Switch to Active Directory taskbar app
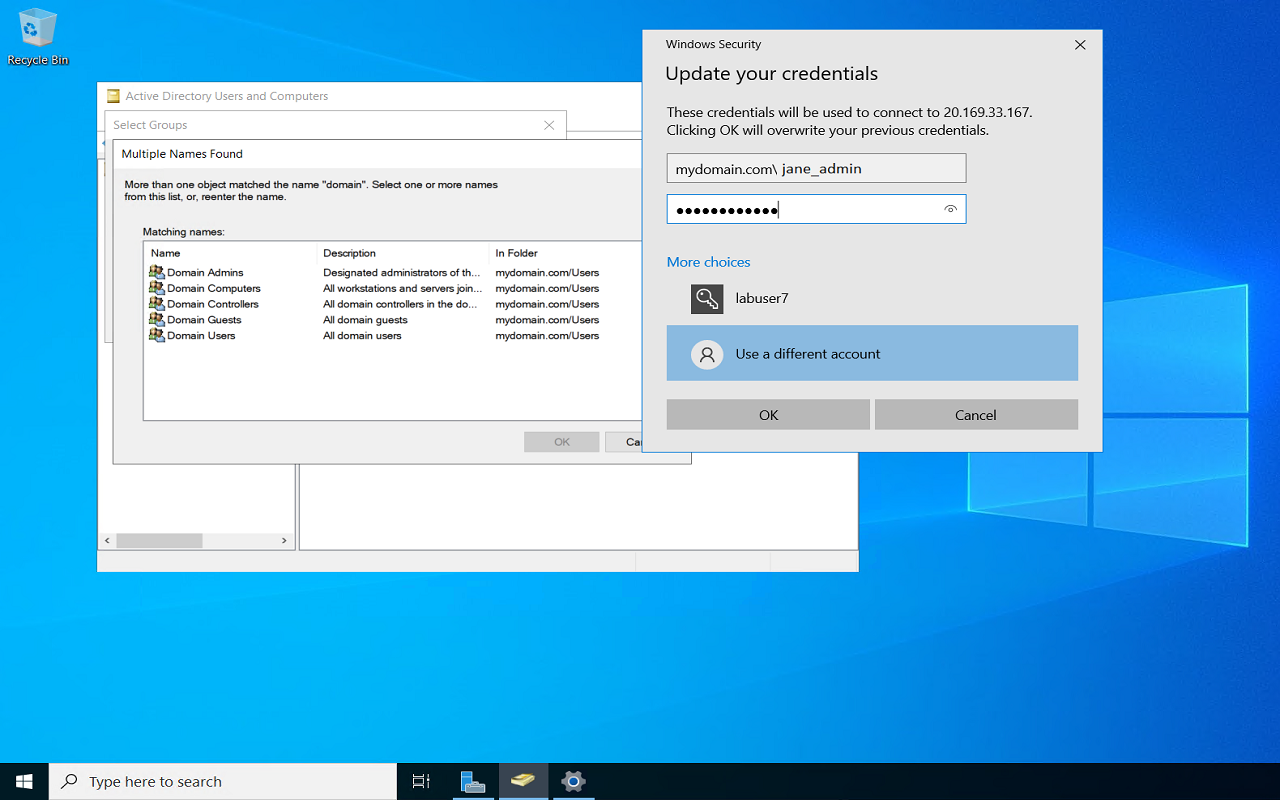The height and width of the screenshot is (800, 1280). (x=523, y=782)
